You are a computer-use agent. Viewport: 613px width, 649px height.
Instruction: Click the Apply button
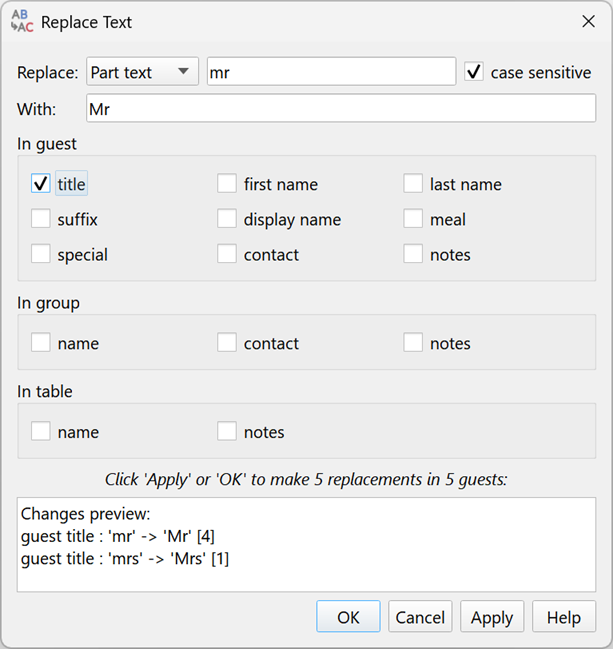(x=492, y=617)
